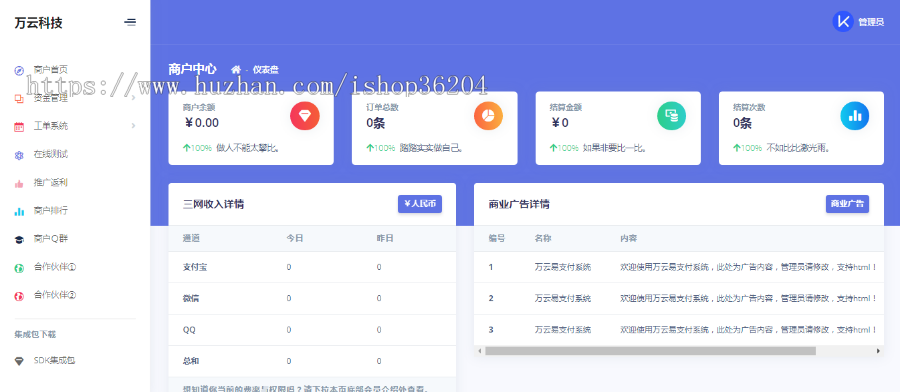Screen dimensions: 900x392
Task: Click the blue bar chart icon on 结算次数 card
Action: [855, 116]
